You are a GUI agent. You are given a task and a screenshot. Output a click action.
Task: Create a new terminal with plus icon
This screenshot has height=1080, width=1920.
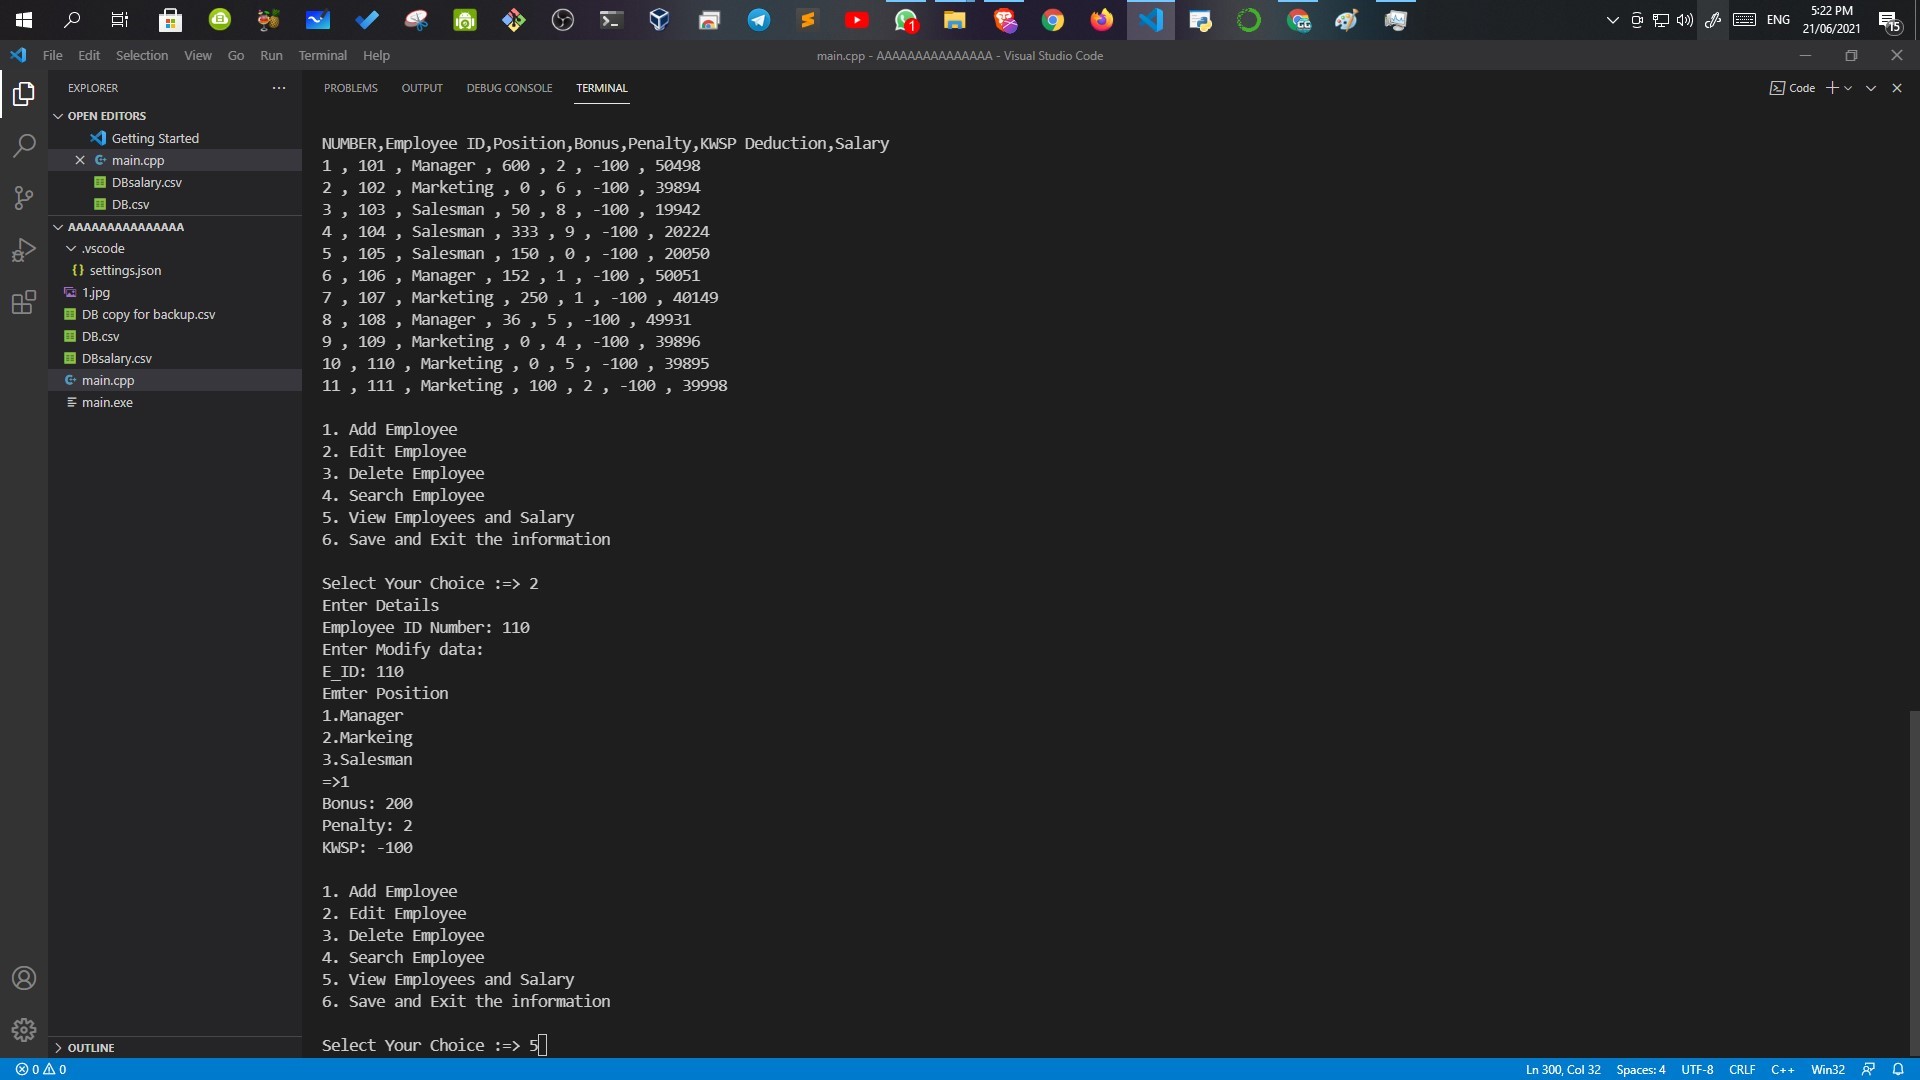1832,88
